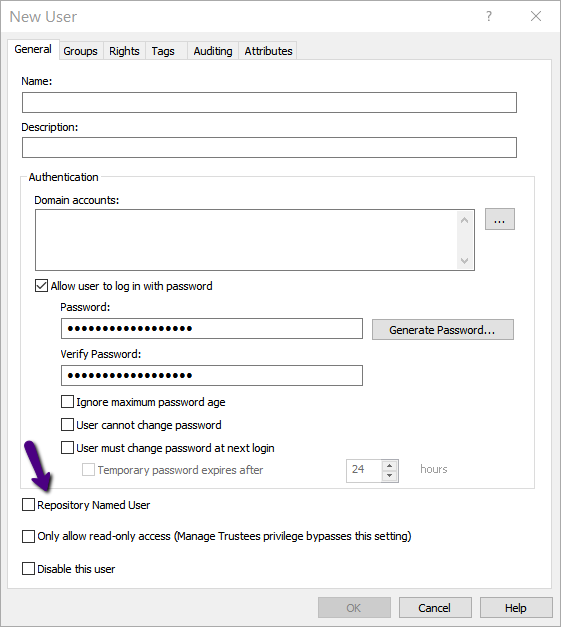Click up arrow on domain accounts scrollbar
The width and height of the screenshot is (561, 627).
click(464, 220)
